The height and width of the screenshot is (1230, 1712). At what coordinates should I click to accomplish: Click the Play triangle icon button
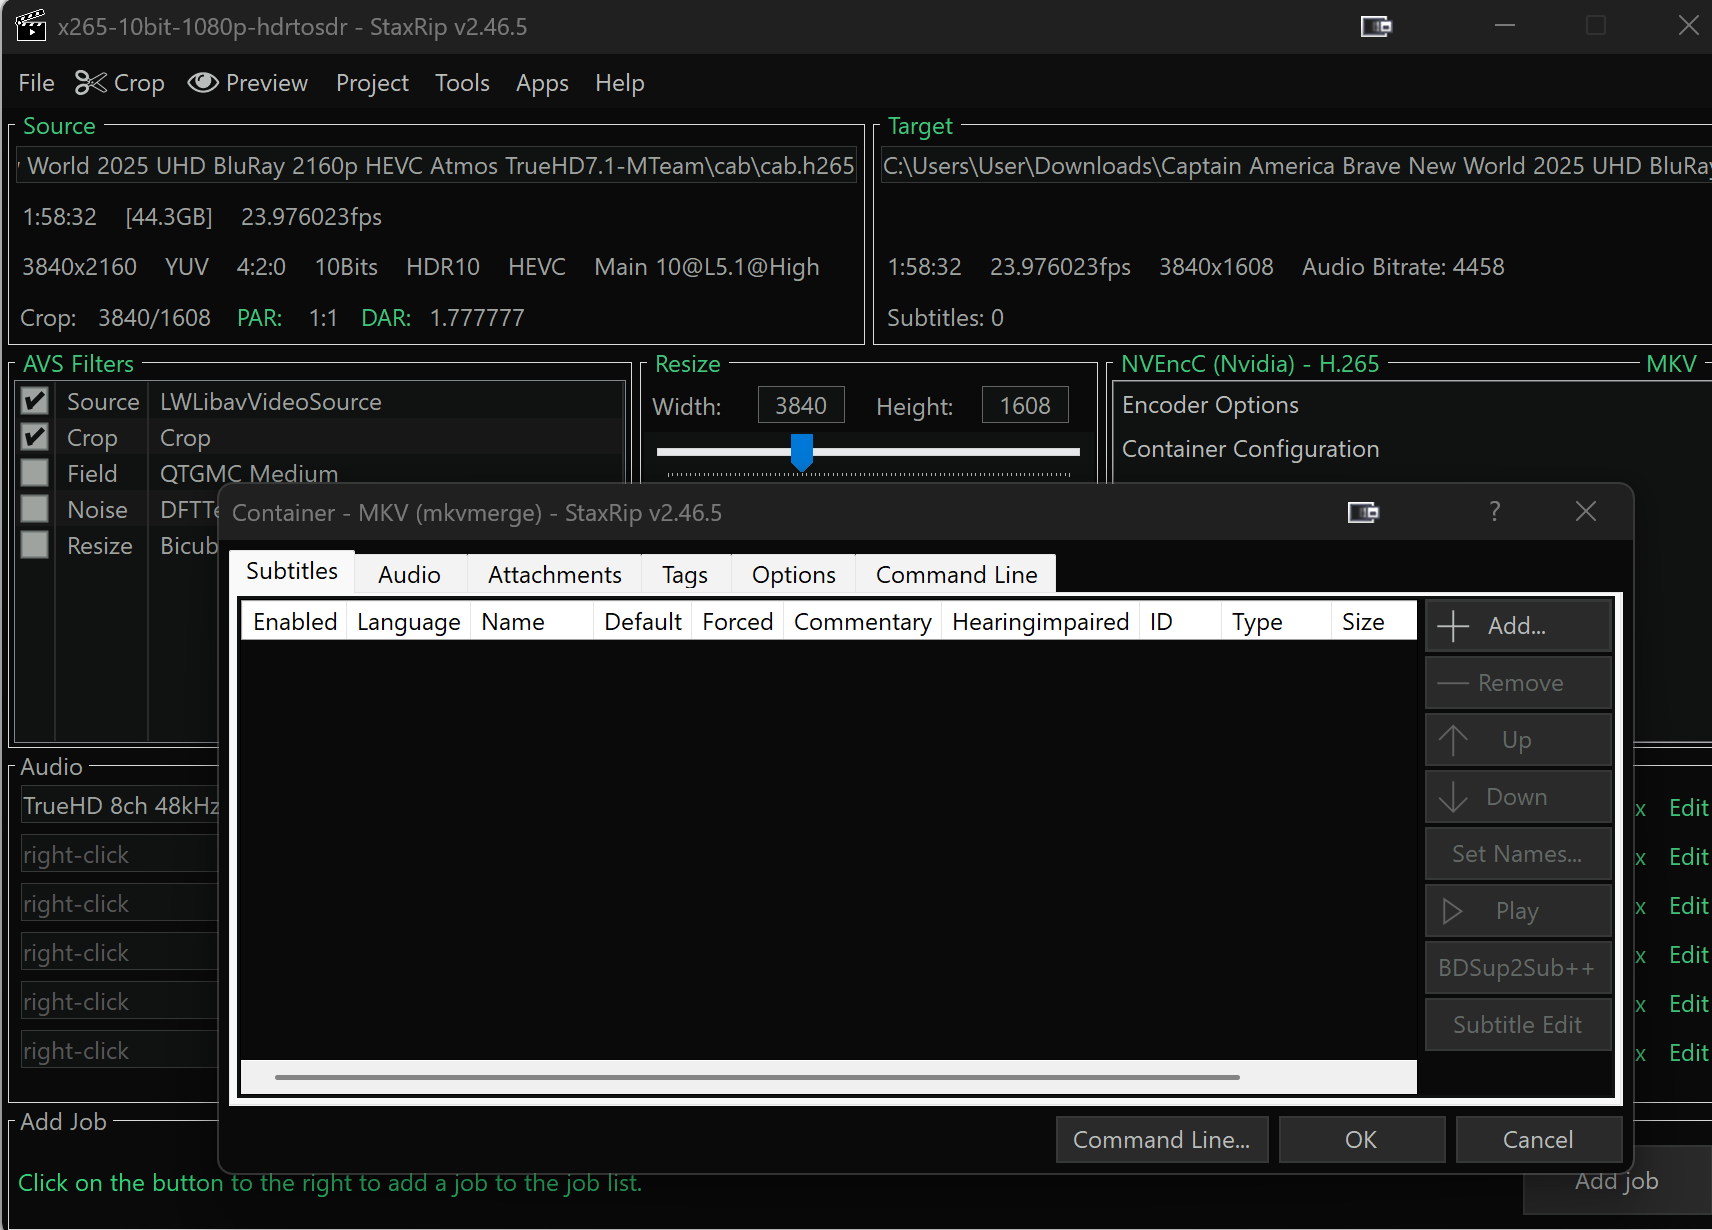[1453, 911]
